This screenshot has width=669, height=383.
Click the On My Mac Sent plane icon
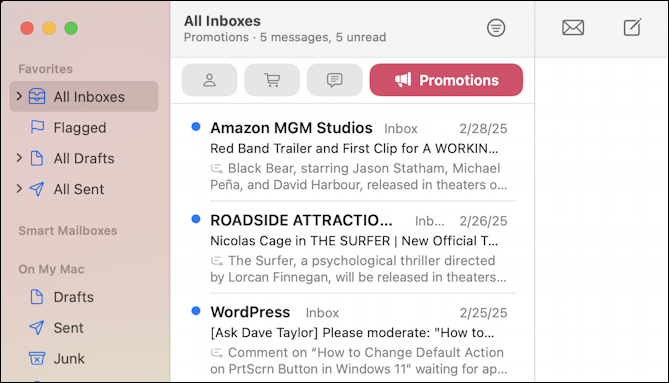(37, 327)
